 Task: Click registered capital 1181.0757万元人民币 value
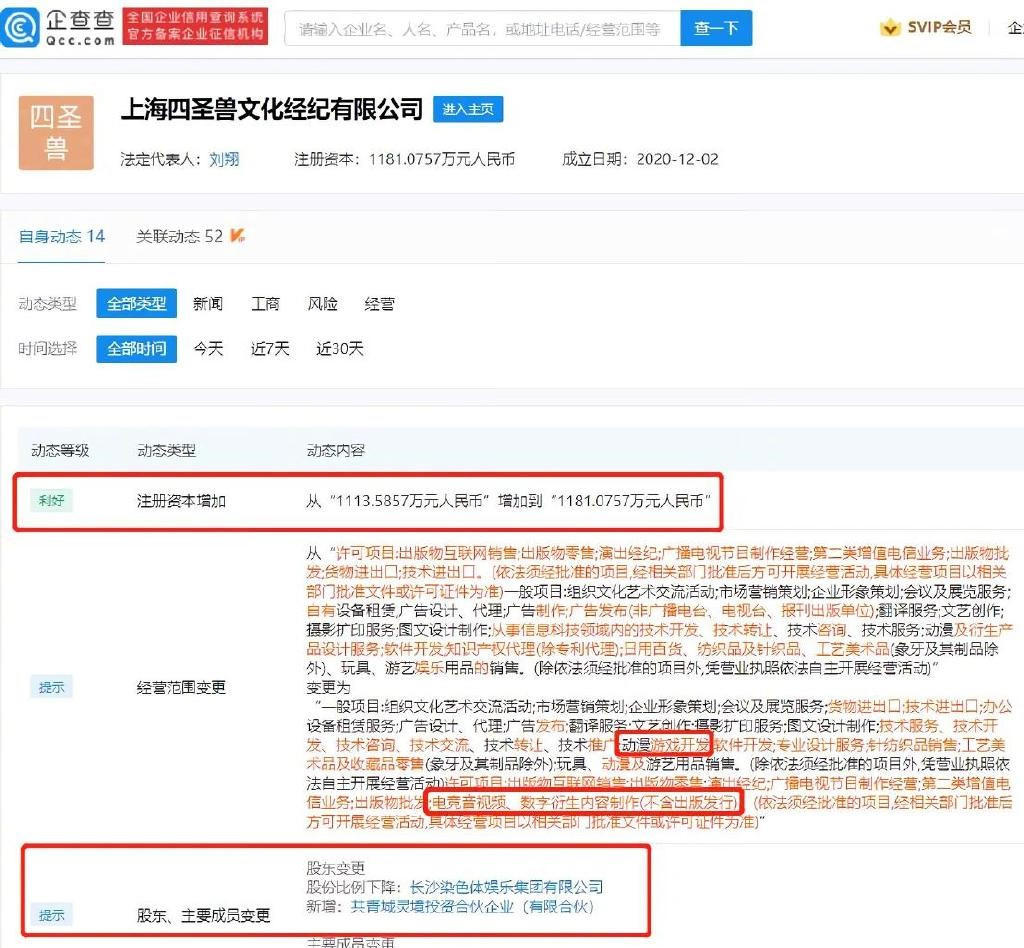pyautogui.click(x=441, y=159)
